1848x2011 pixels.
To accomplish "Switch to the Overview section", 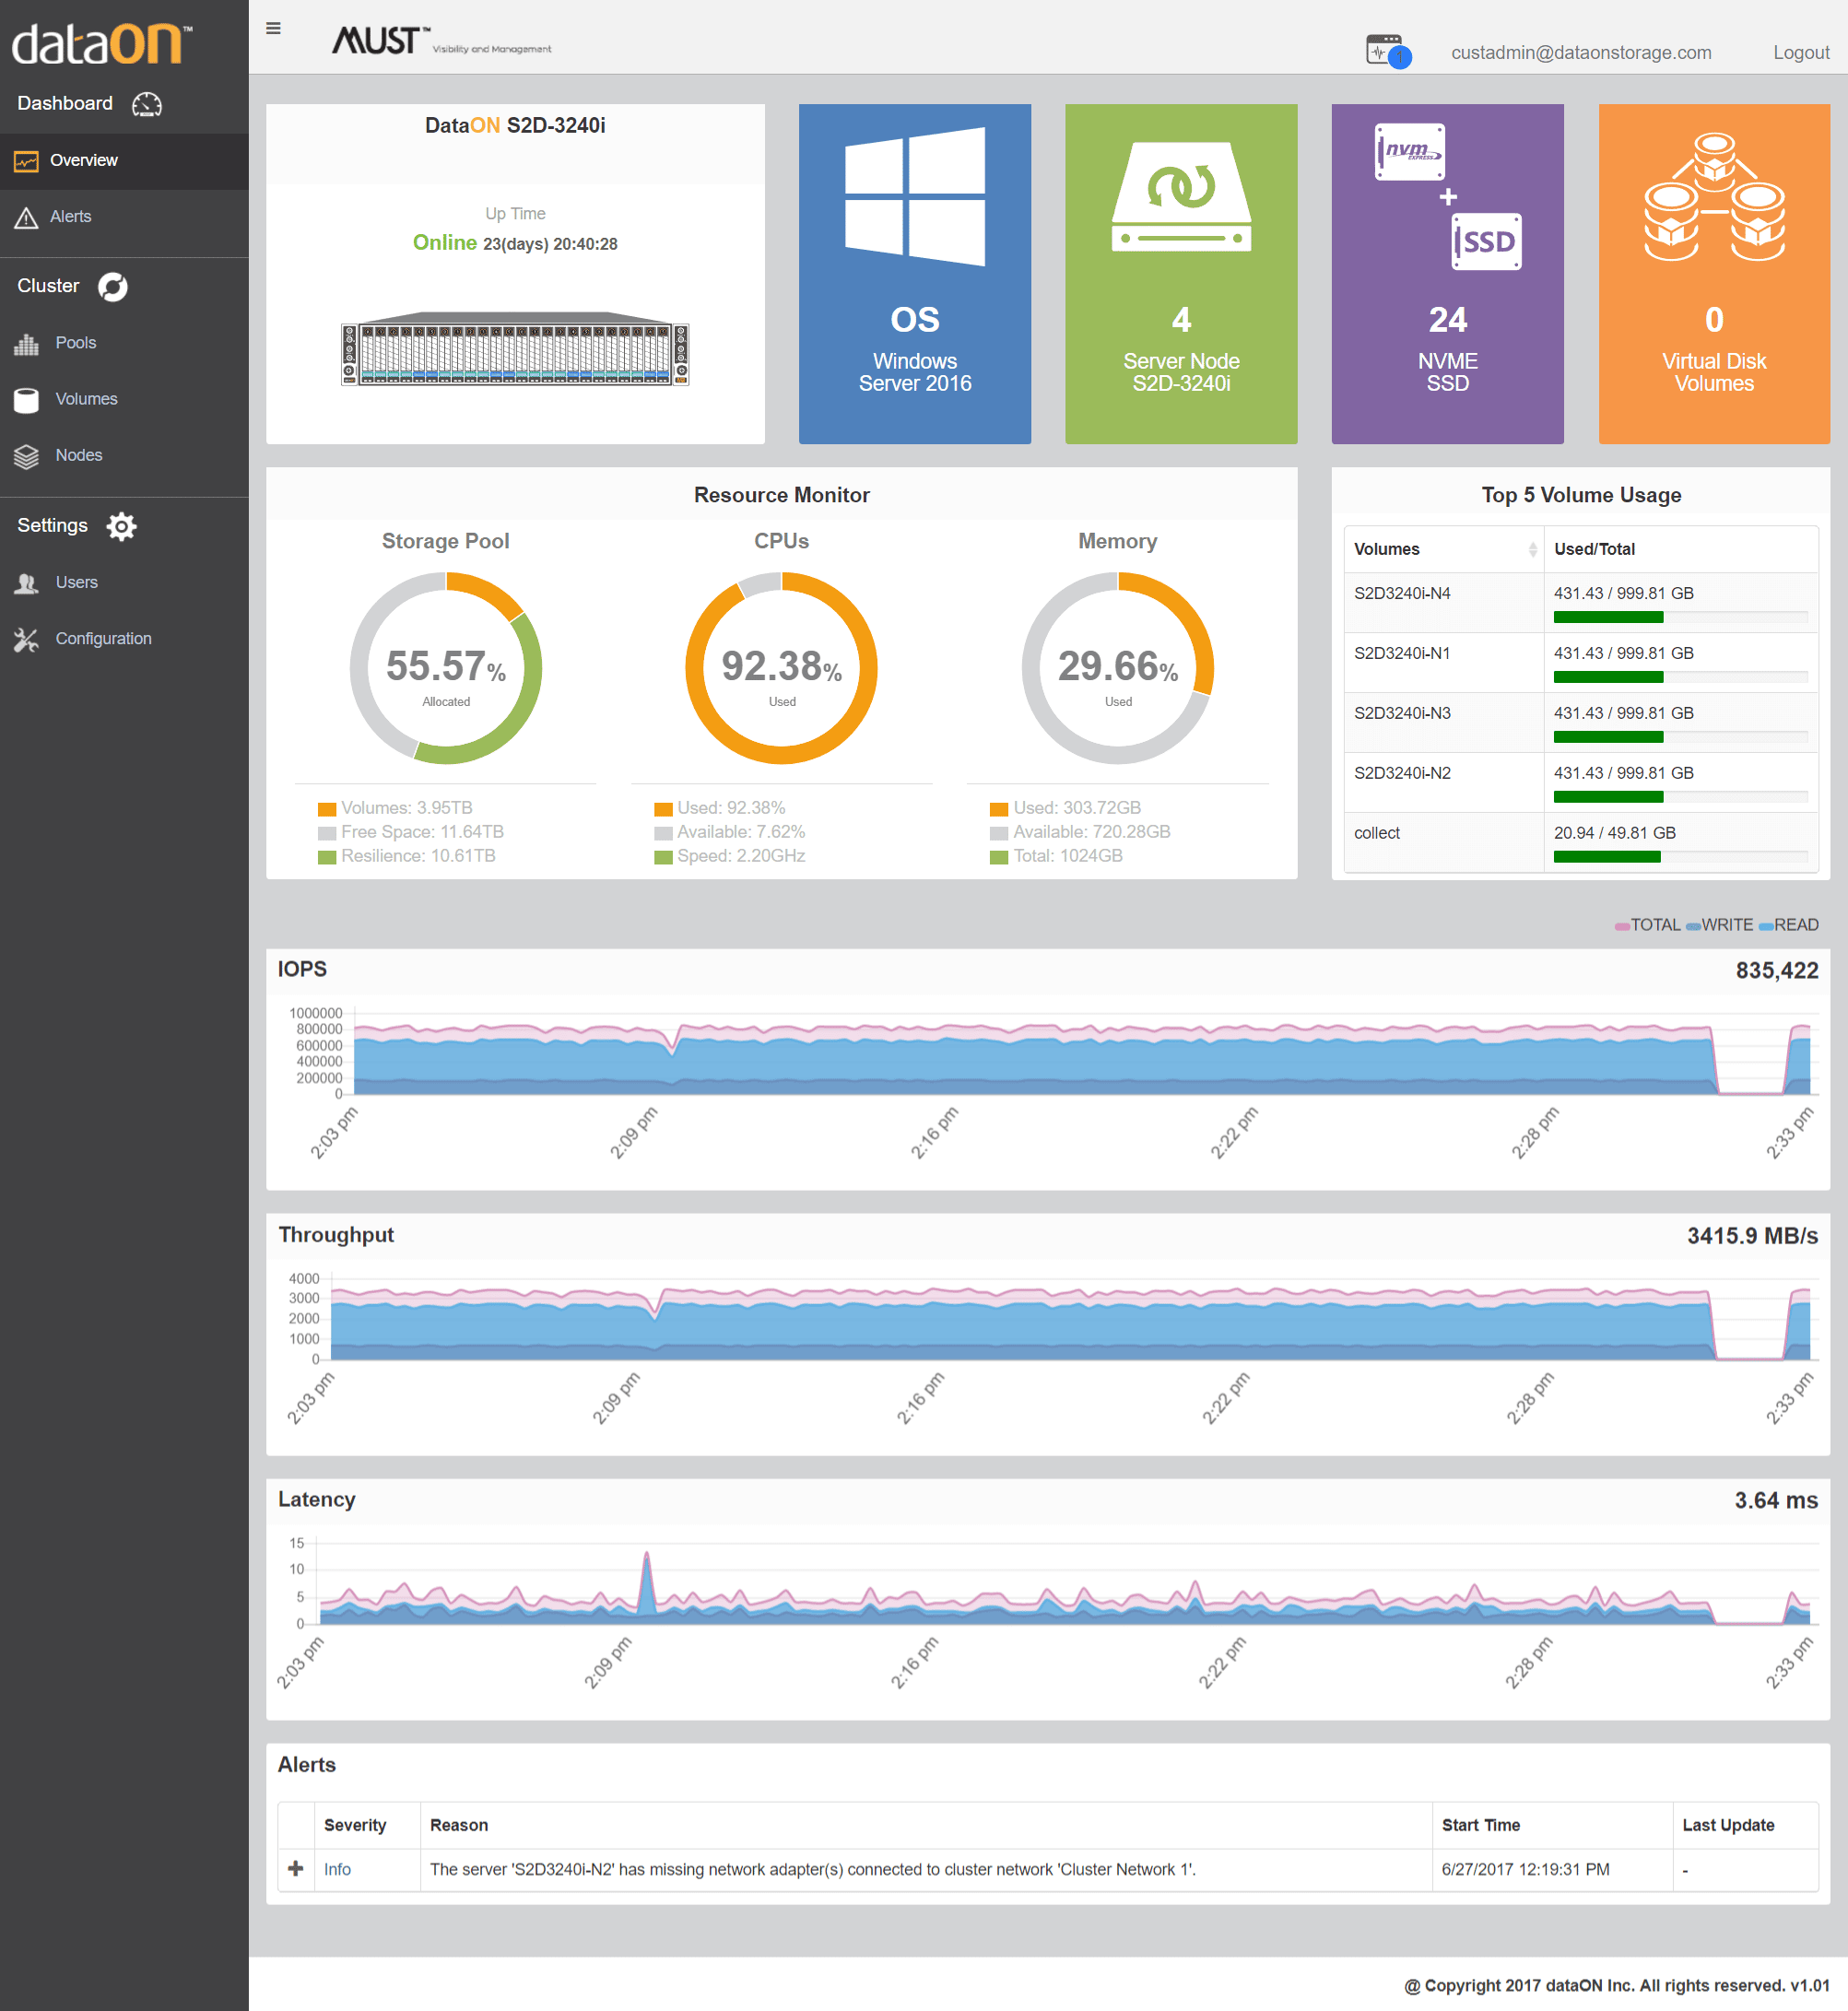I will click(x=84, y=160).
